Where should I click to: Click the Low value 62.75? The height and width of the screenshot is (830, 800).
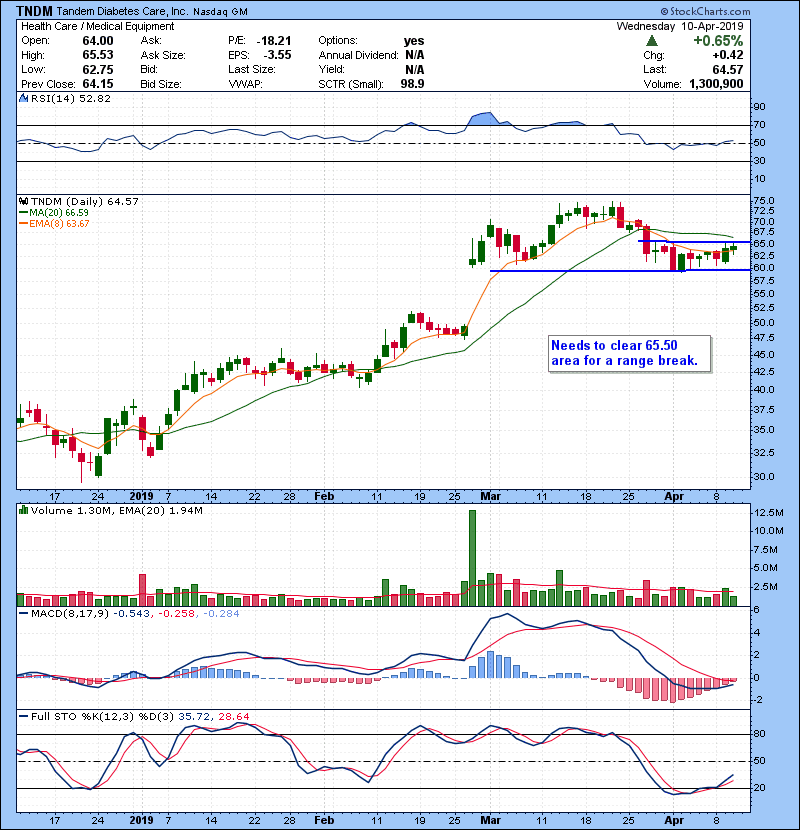(x=98, y=69)
